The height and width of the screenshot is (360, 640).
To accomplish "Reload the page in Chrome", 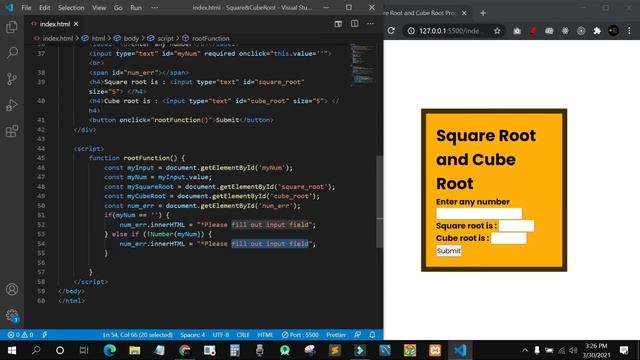I will tap(391, 31).
